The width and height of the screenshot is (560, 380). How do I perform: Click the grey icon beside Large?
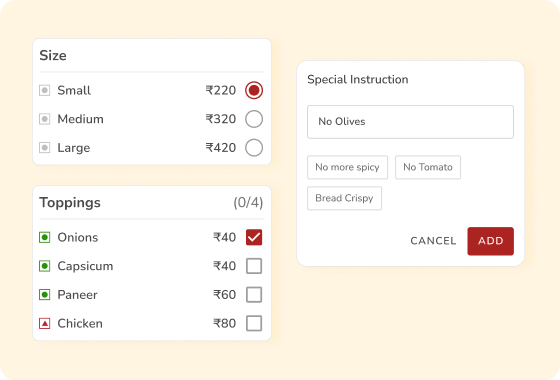(45, 148)
